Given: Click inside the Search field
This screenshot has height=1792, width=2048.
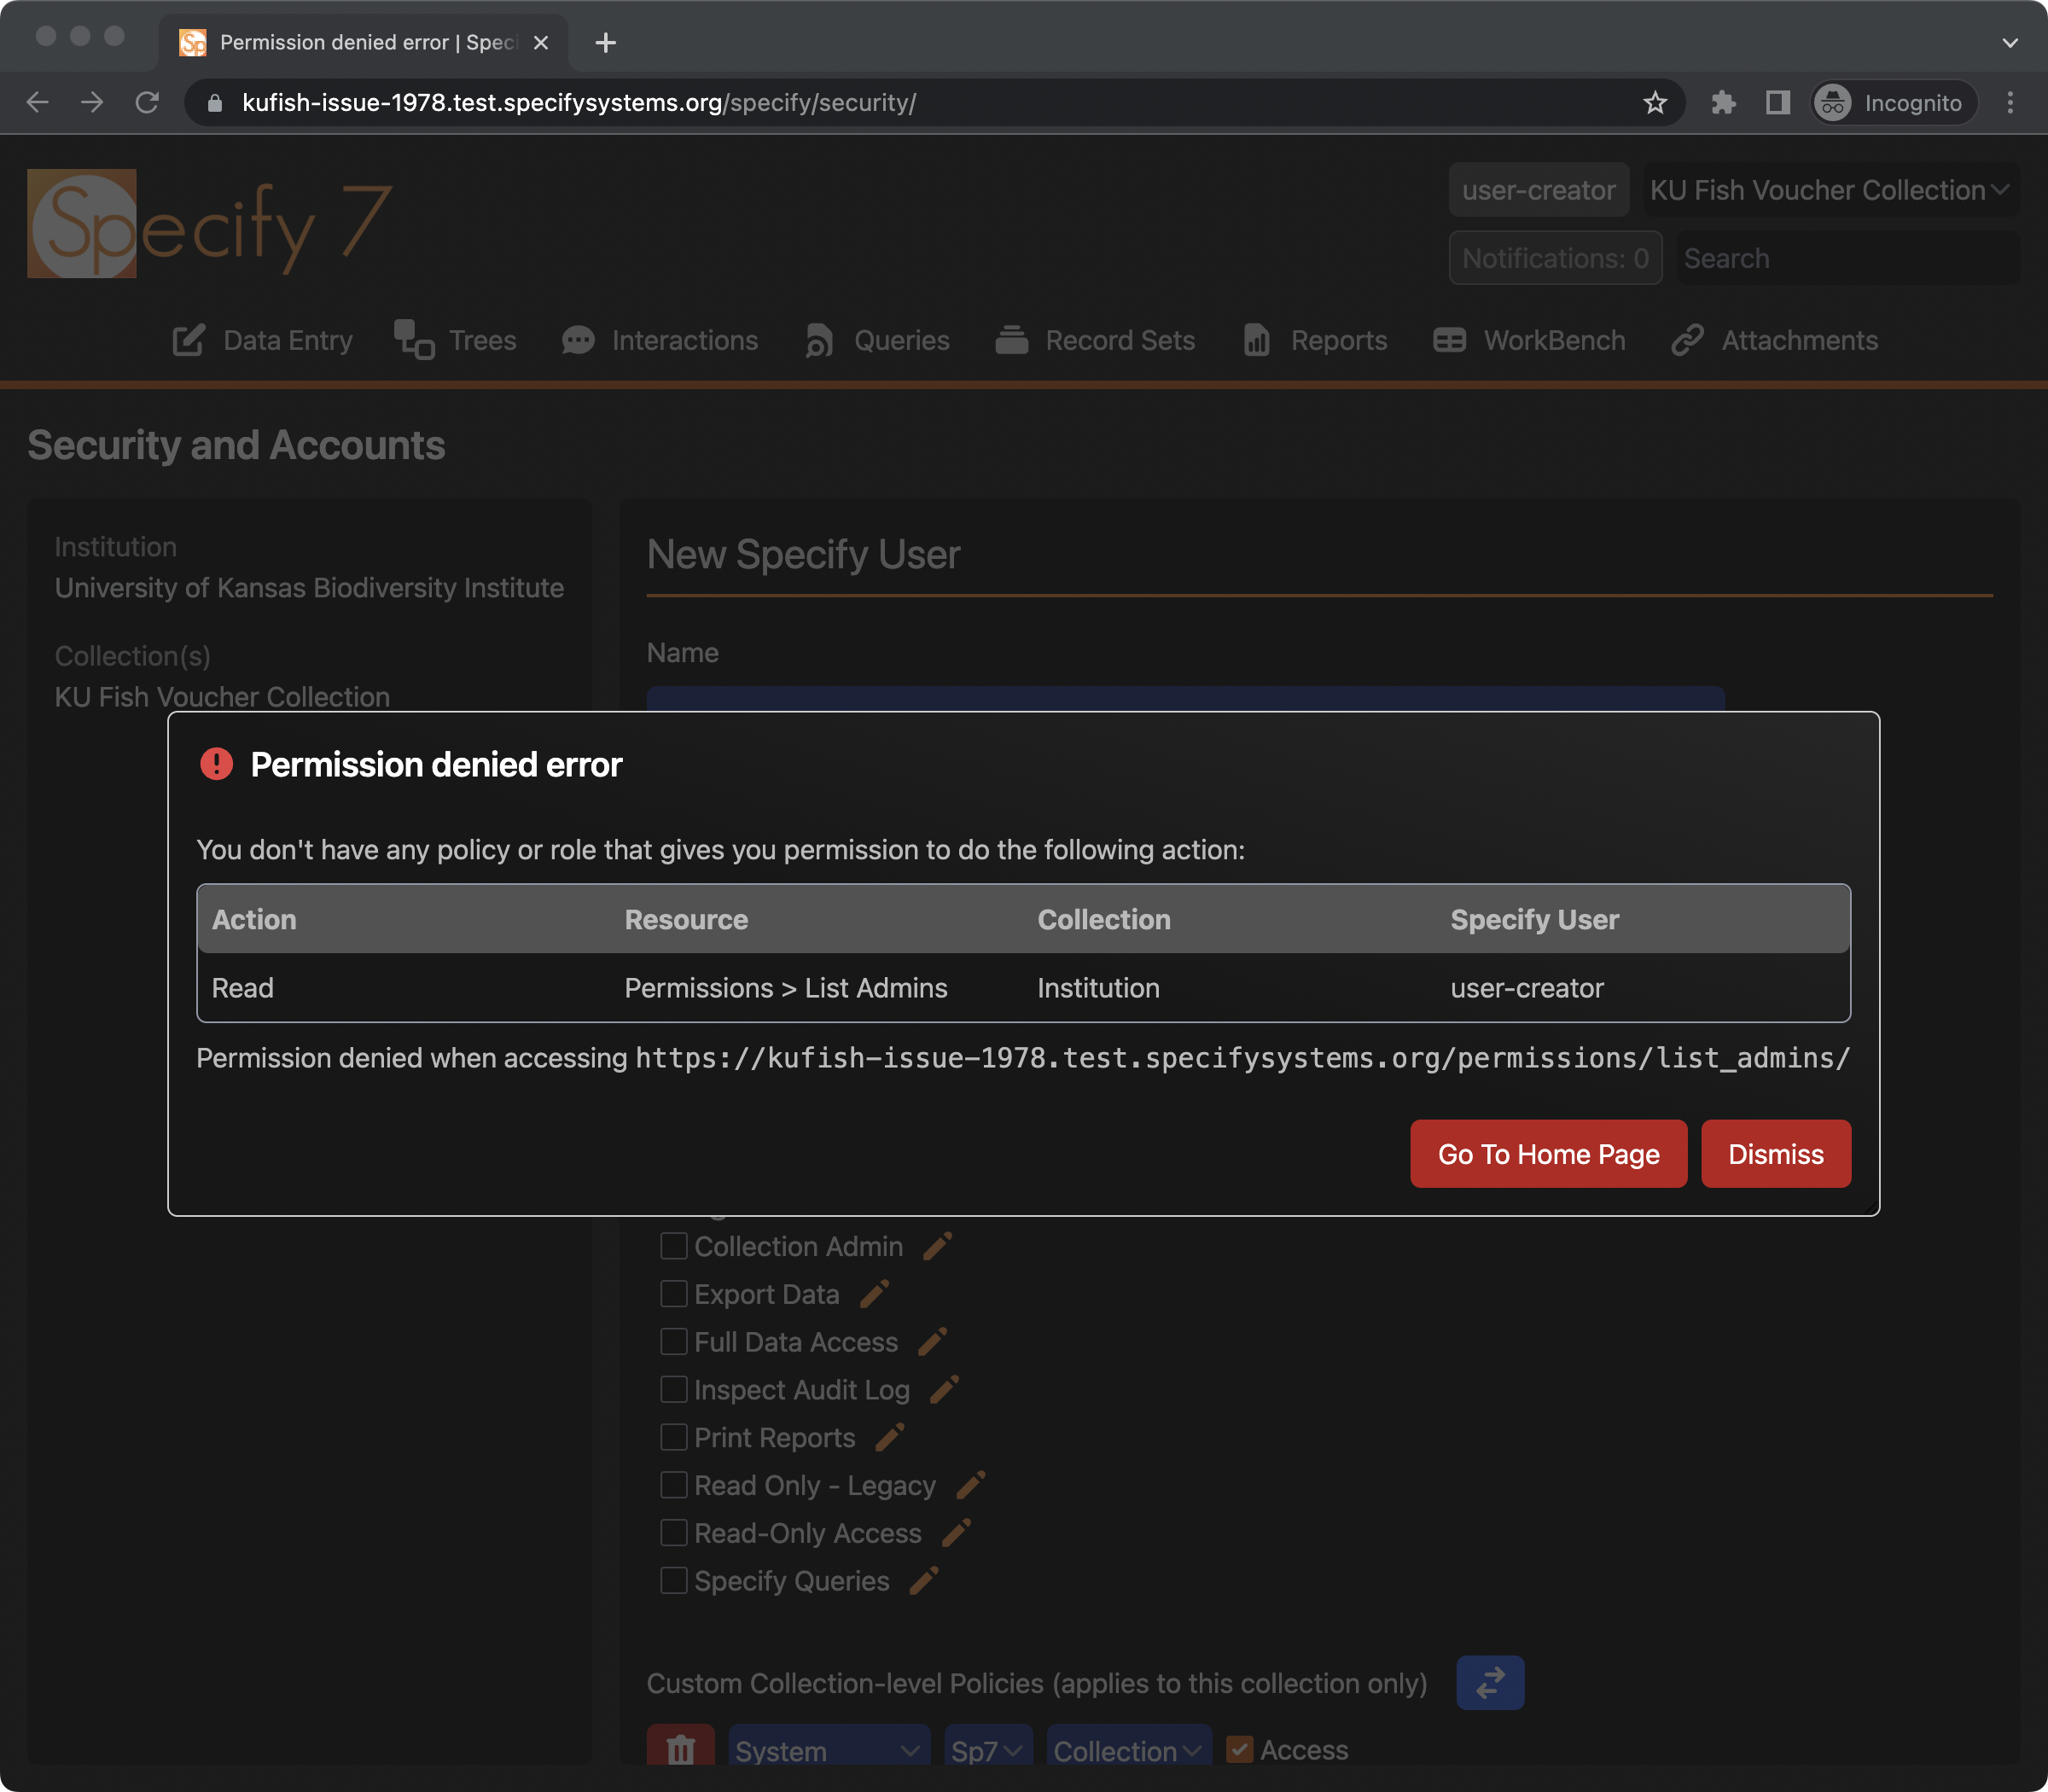Looking at the screenshot, I should coord(1845,258).
